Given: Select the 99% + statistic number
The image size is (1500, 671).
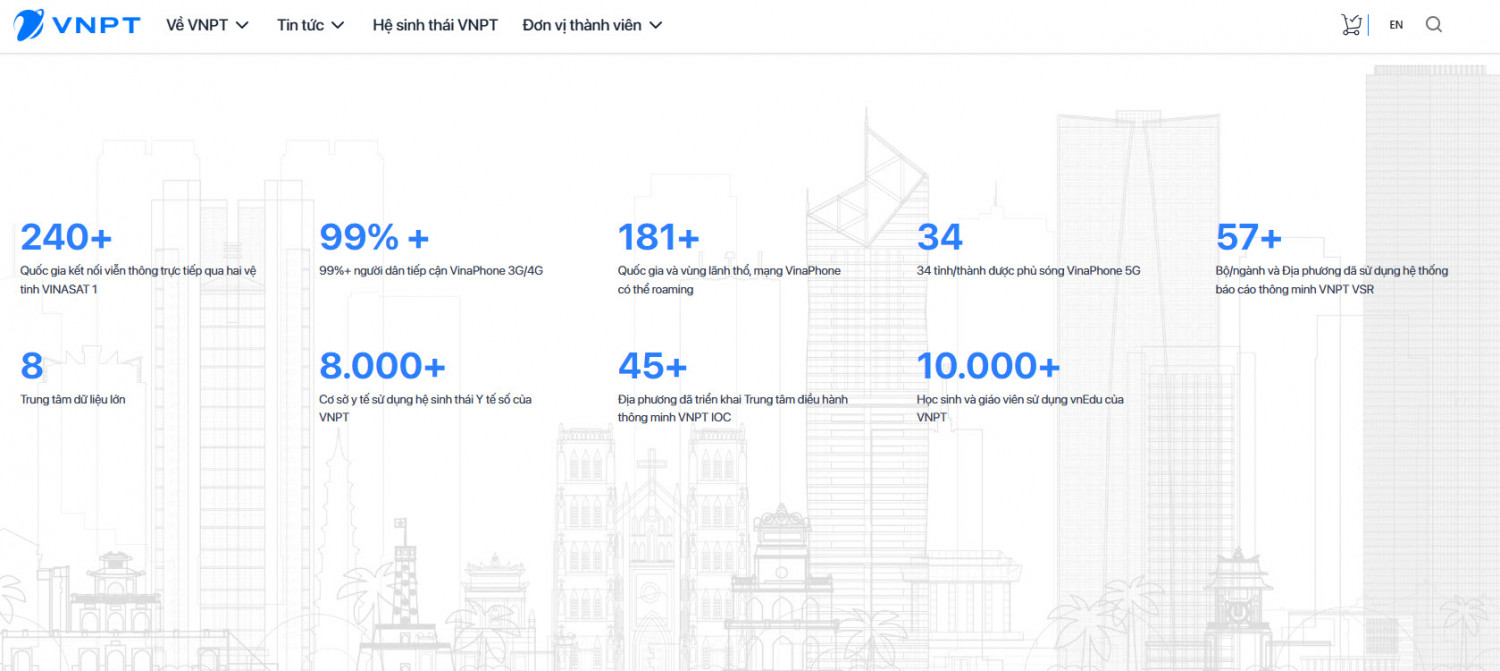Looking at the screenshot, I should click(374, 237).
